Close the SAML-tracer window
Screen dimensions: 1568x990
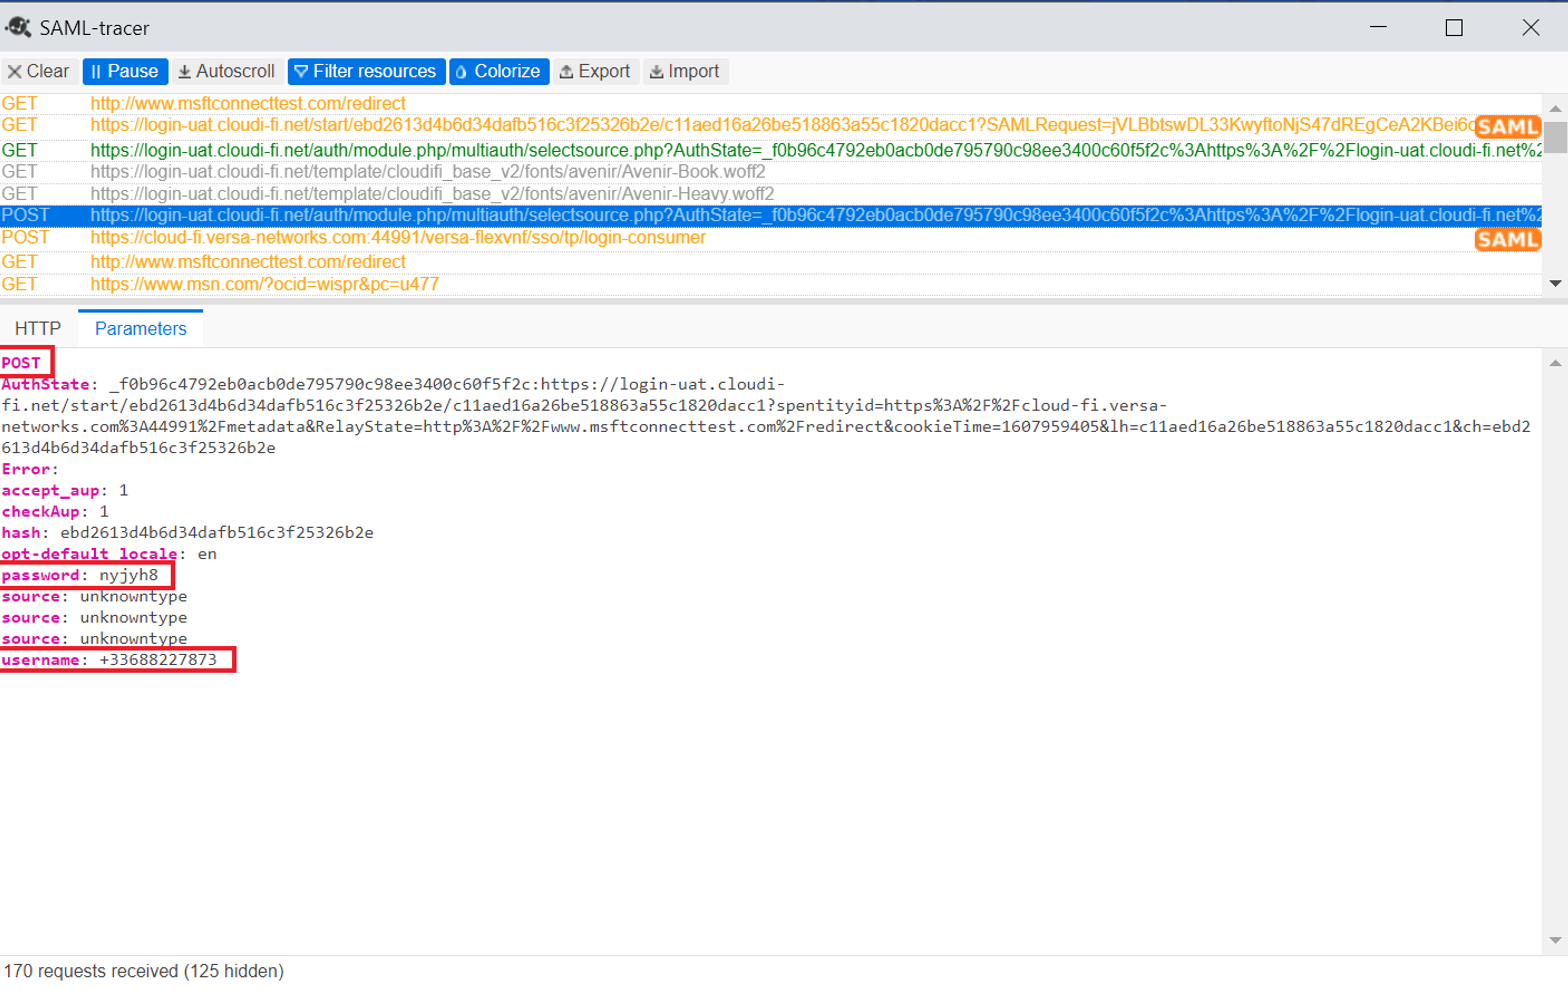coord(1530,27)
